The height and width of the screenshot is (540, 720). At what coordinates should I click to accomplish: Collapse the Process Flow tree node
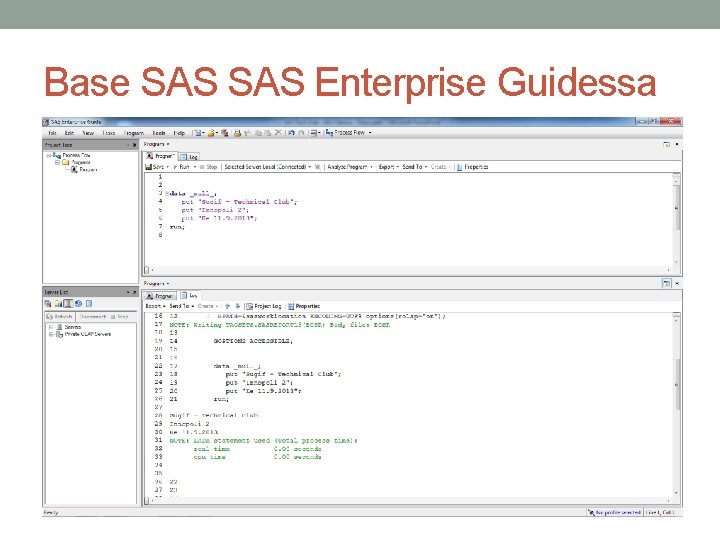[x=49, y=156]
